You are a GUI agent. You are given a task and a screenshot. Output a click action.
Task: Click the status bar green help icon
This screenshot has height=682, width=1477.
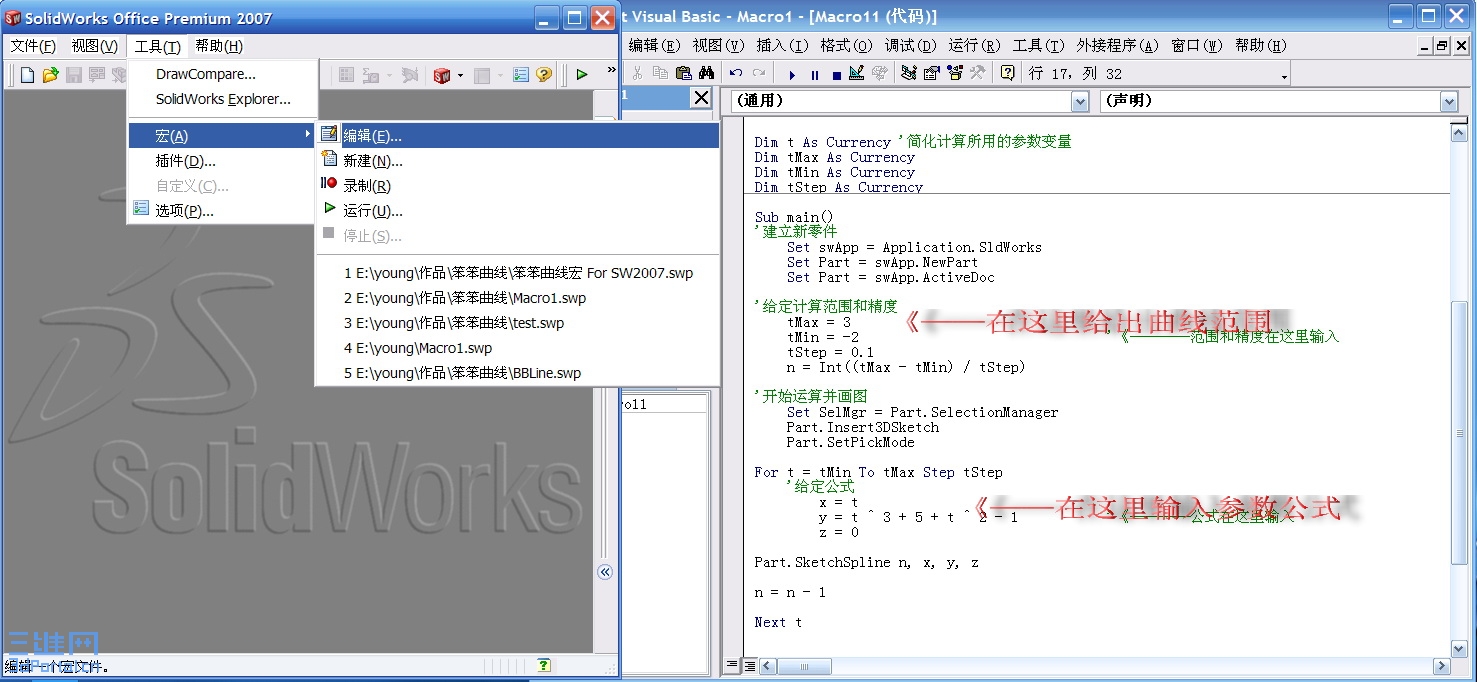click(544, 665)
